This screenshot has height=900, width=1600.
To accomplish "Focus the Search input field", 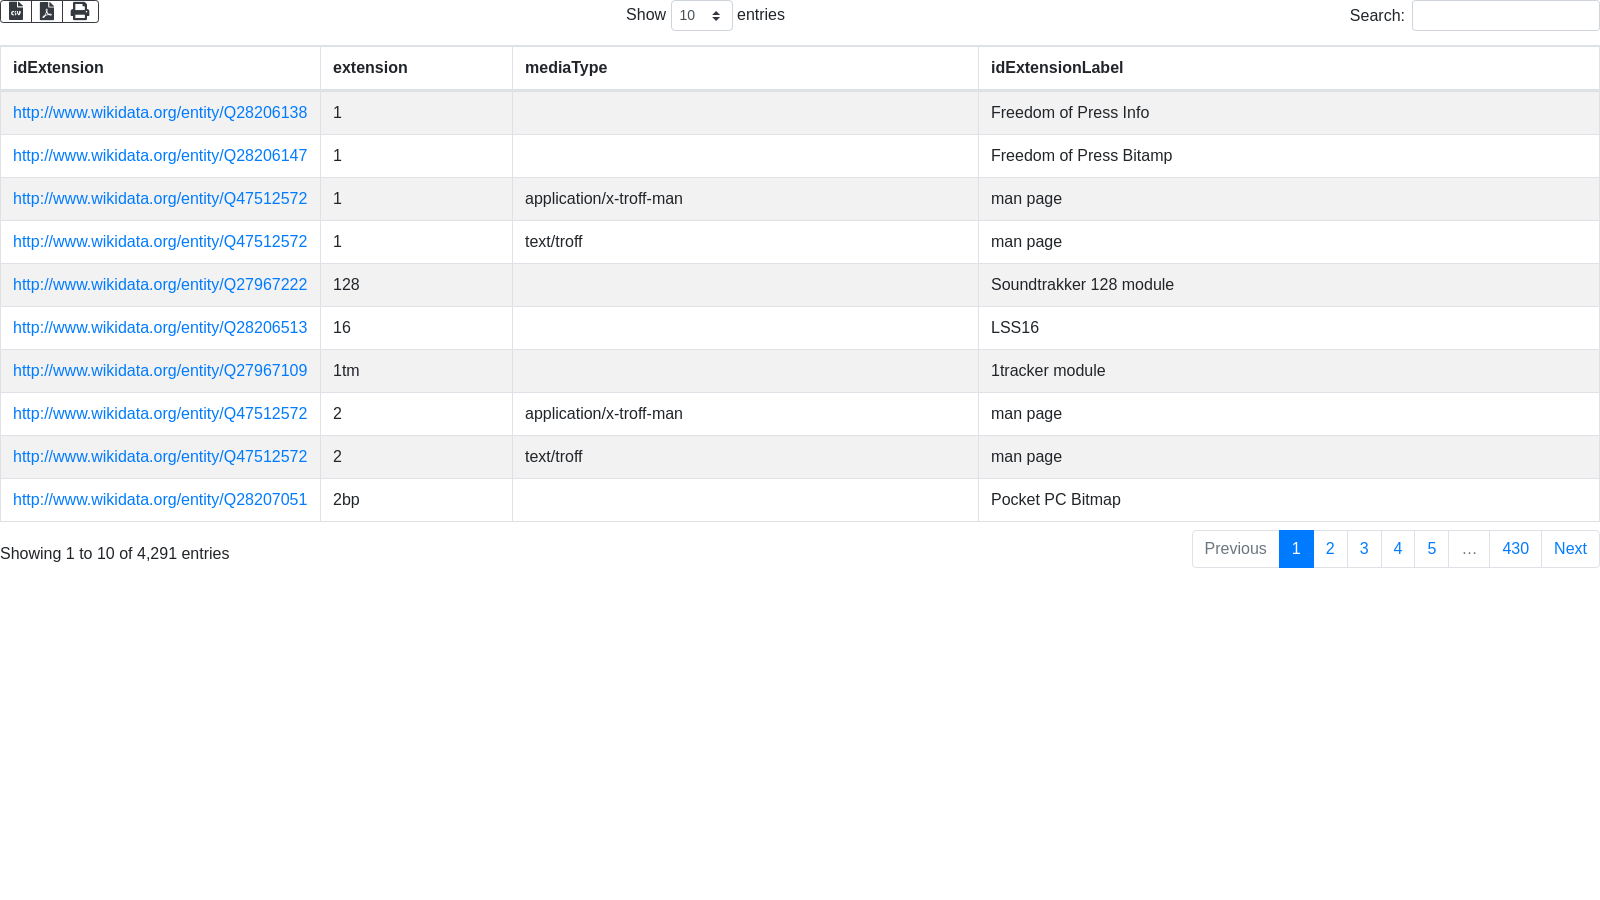I will [x=1505, y=16].
